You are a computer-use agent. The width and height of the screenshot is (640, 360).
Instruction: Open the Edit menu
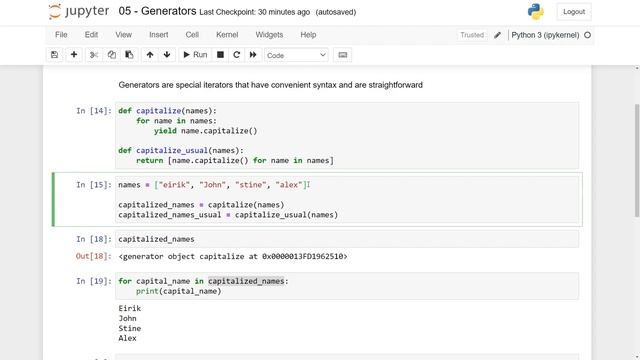click(91, 35)
